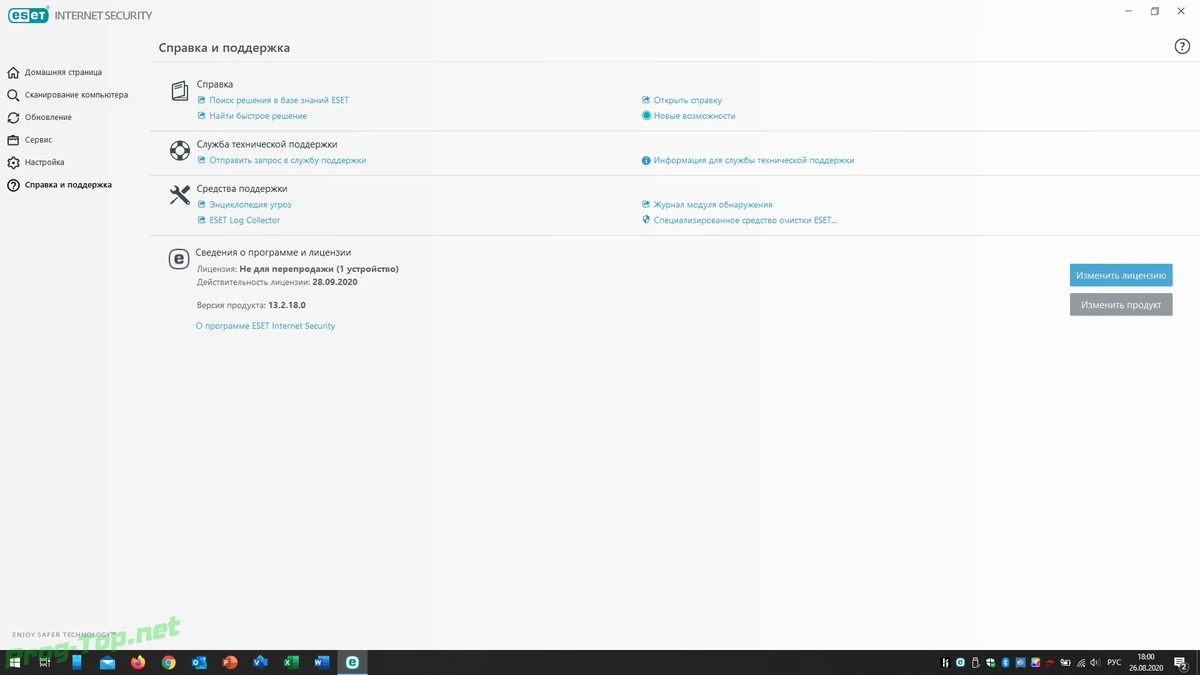Open the Обновление sidebar section
Image resolution: width=1200 pixels, height=675 pixels.
(48, 117)
